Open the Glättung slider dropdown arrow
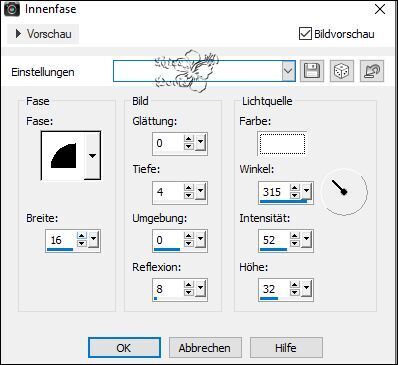 [200, 143]
